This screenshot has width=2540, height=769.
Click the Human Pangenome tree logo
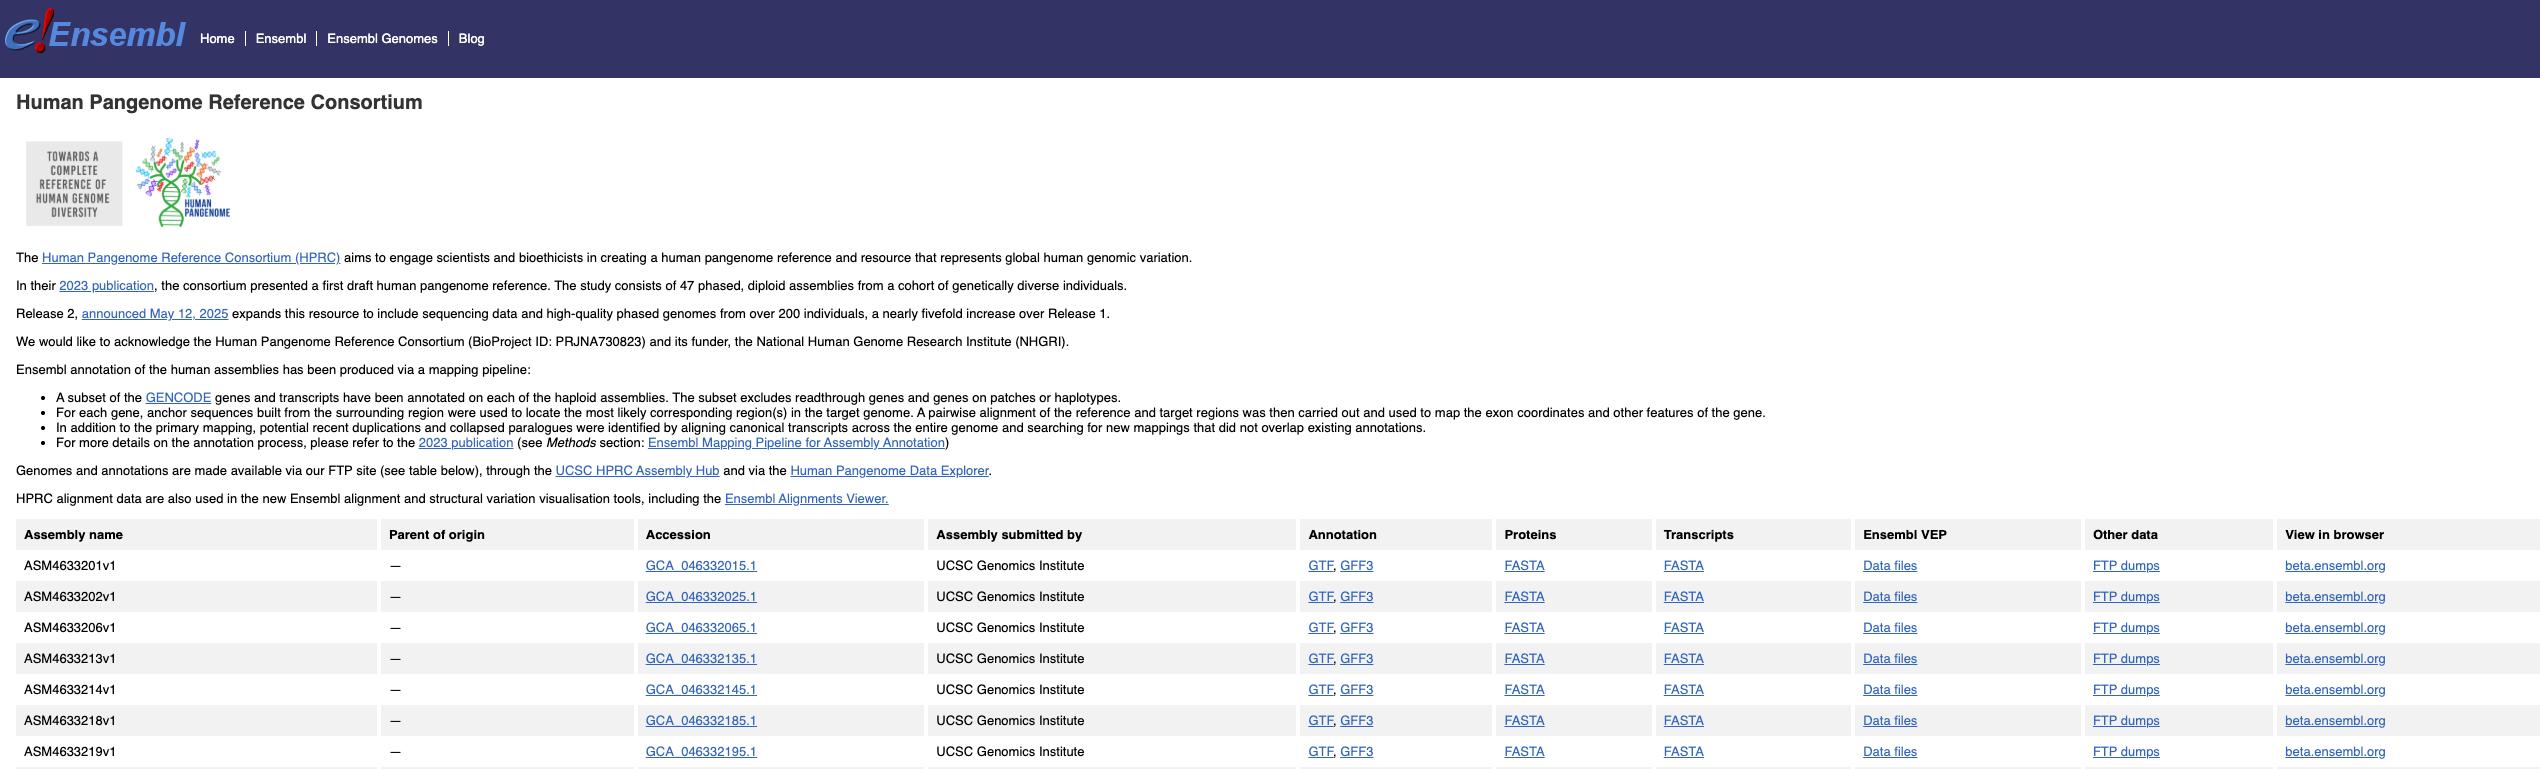[x=183, y=182]
